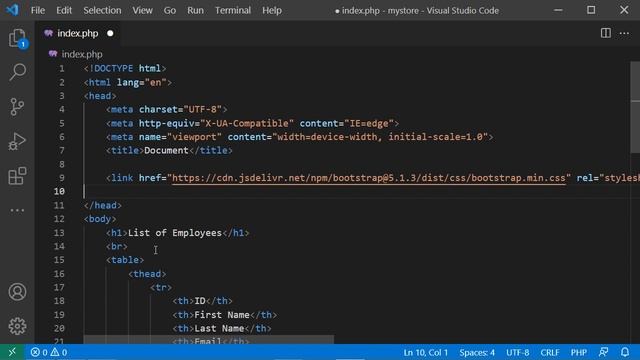640x360 pixels.
Task: Maximize the Visual Studio Code window
Action: 591,10
